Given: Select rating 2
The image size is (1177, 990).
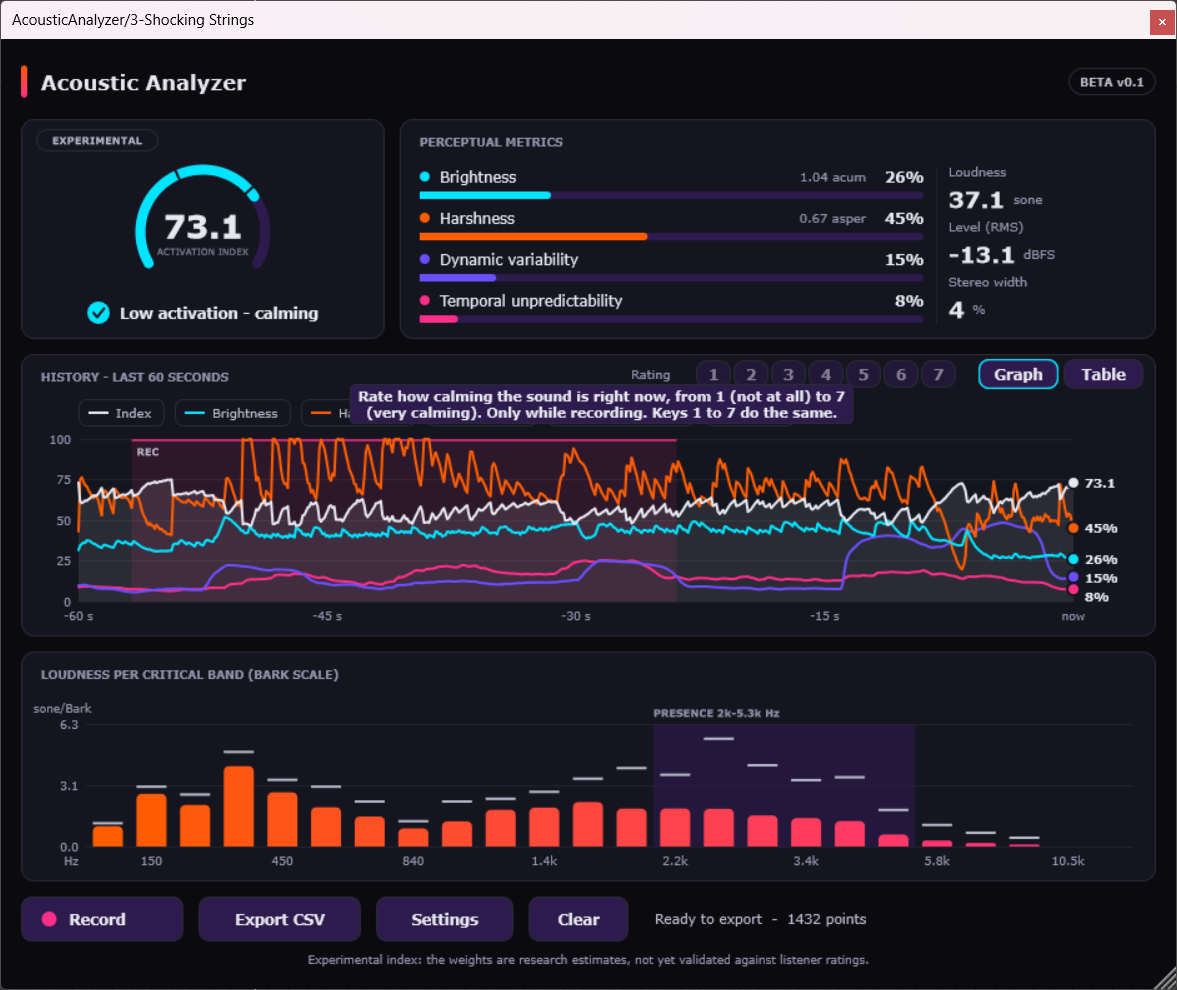Looking at the screenshot, I should (751, 375).
